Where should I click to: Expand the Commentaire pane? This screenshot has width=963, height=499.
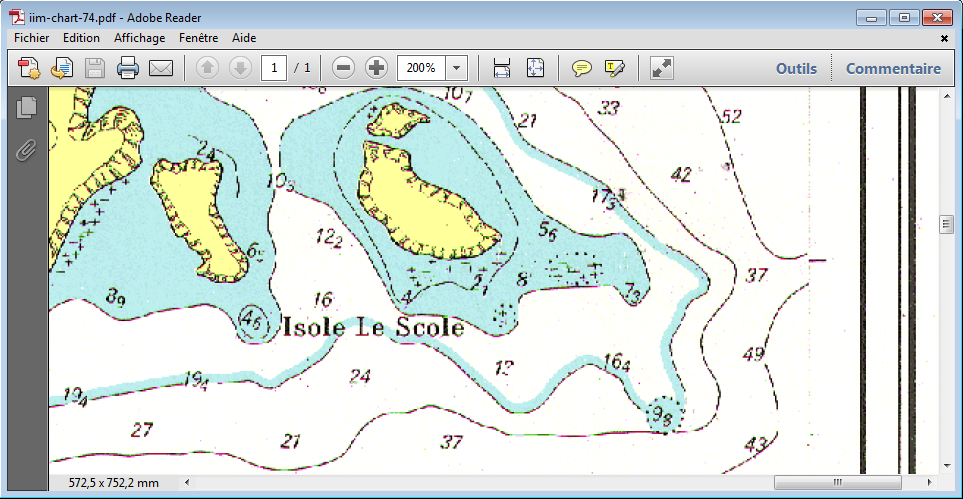tap(893, 69)
